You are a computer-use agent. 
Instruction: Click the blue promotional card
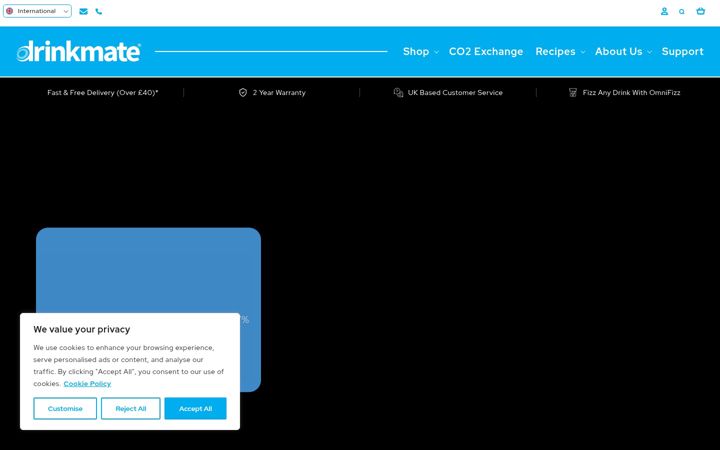click(x=148, y=271)
